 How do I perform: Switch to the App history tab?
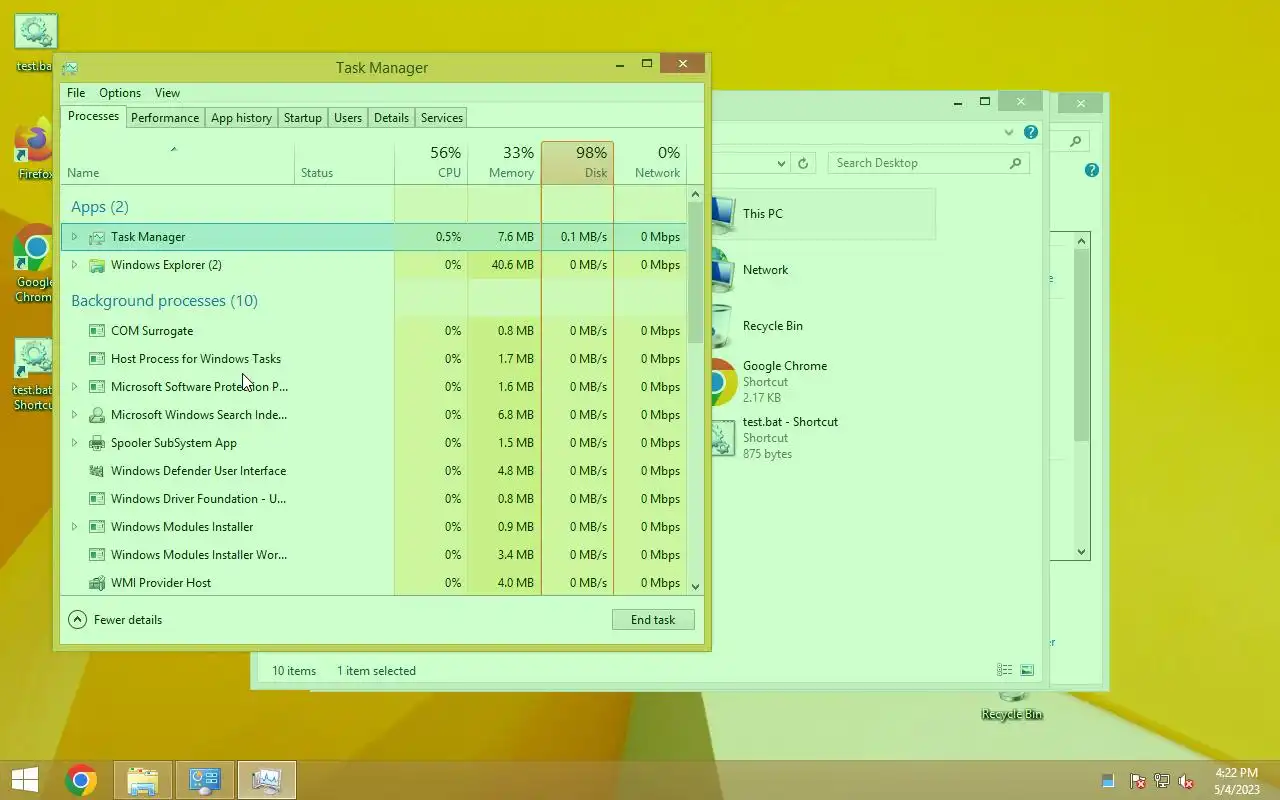[x=241, y=118]
